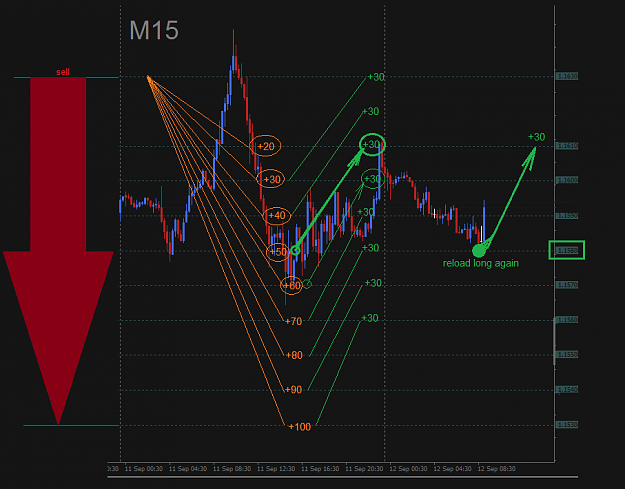The height and width of the screenshot is (489, 625).
Task: Click the horizontal scrollbar under the time axis
Action: 343,477
